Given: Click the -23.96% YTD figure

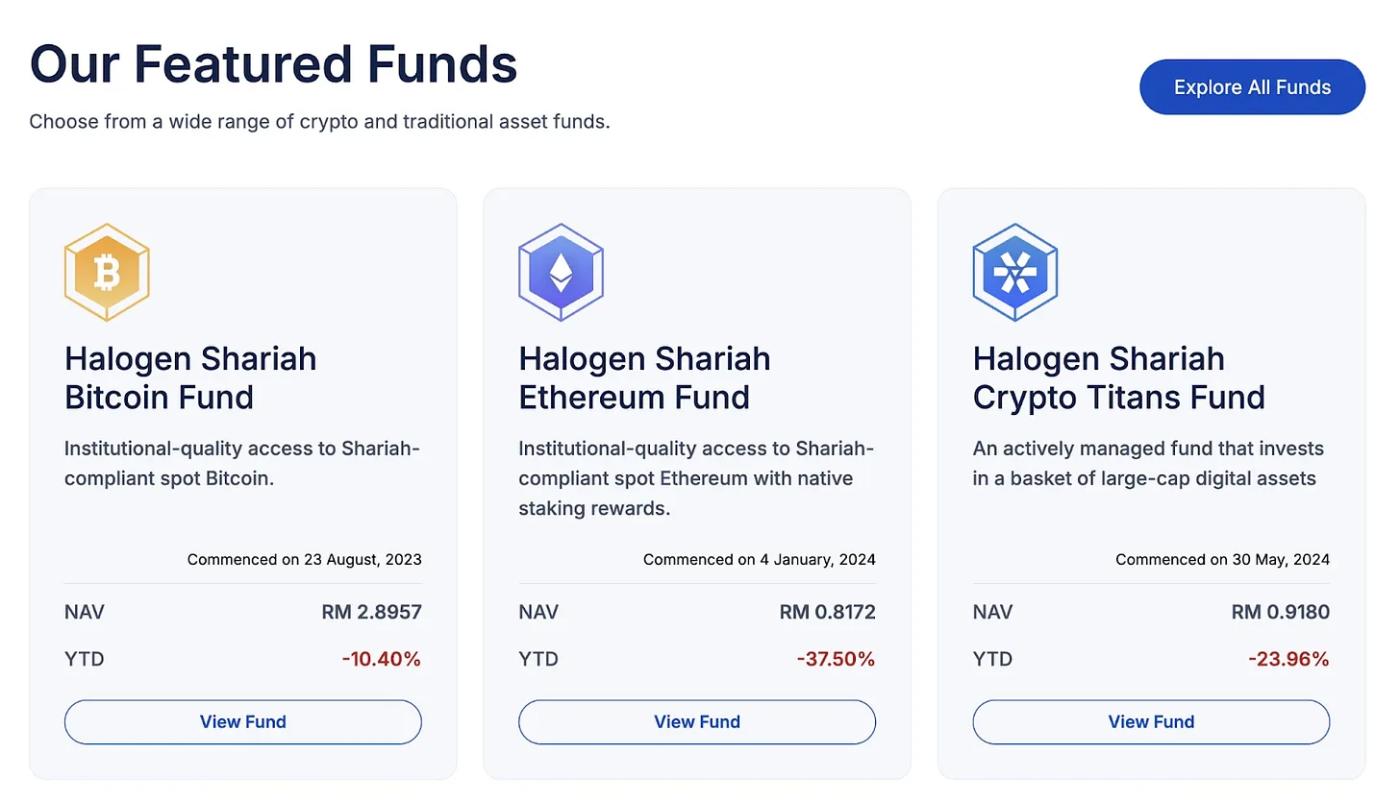Looking at the screenshot, I should (1289, 659).
